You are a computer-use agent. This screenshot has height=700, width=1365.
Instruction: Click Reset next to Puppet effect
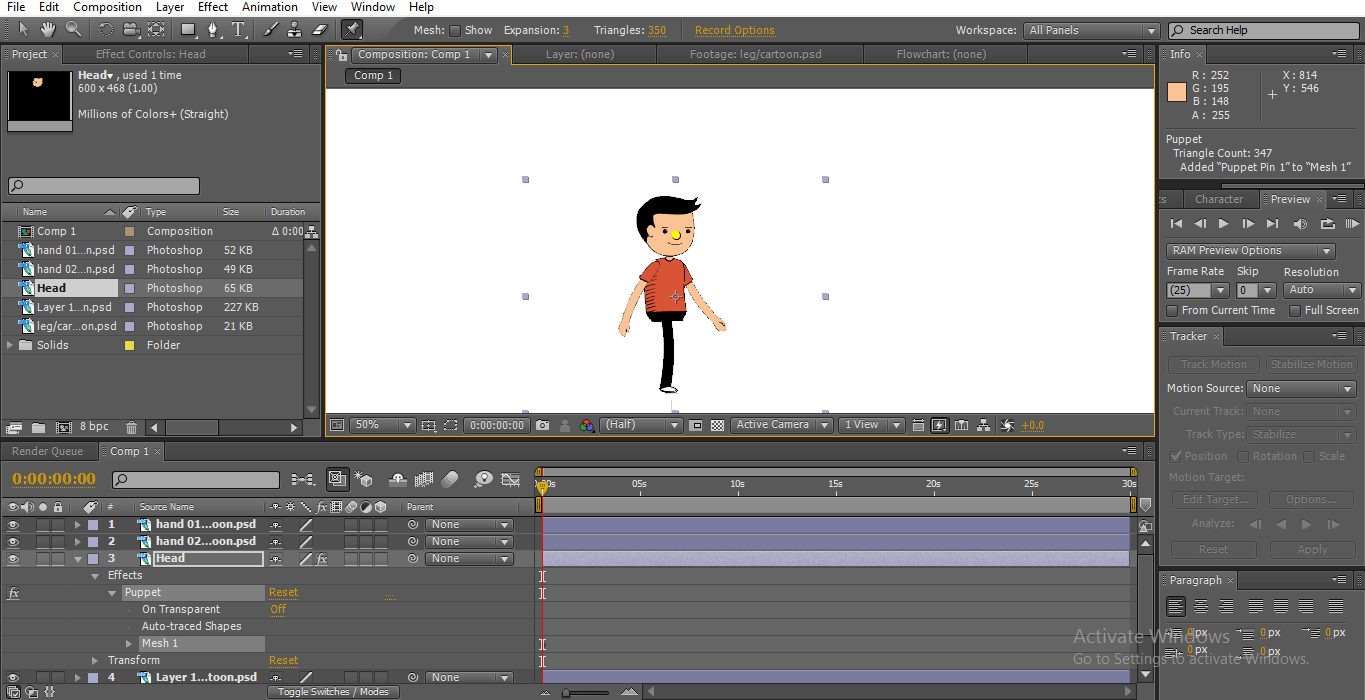coord(283,593)
